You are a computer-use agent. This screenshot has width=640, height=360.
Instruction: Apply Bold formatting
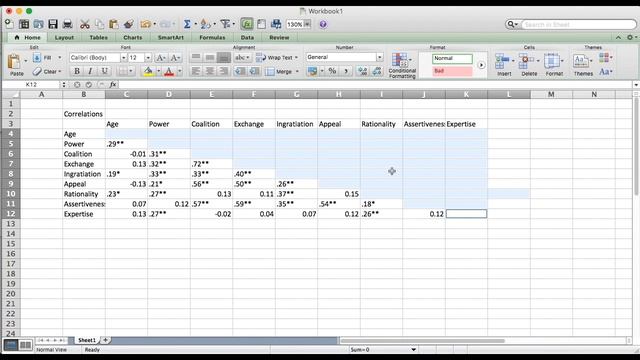point(76,71)
